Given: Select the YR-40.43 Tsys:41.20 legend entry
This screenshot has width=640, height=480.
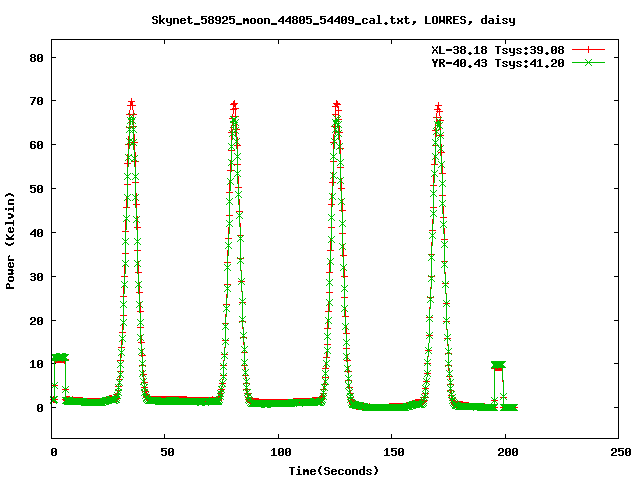Looking at the screenshot, I should (x=498, y=63).
